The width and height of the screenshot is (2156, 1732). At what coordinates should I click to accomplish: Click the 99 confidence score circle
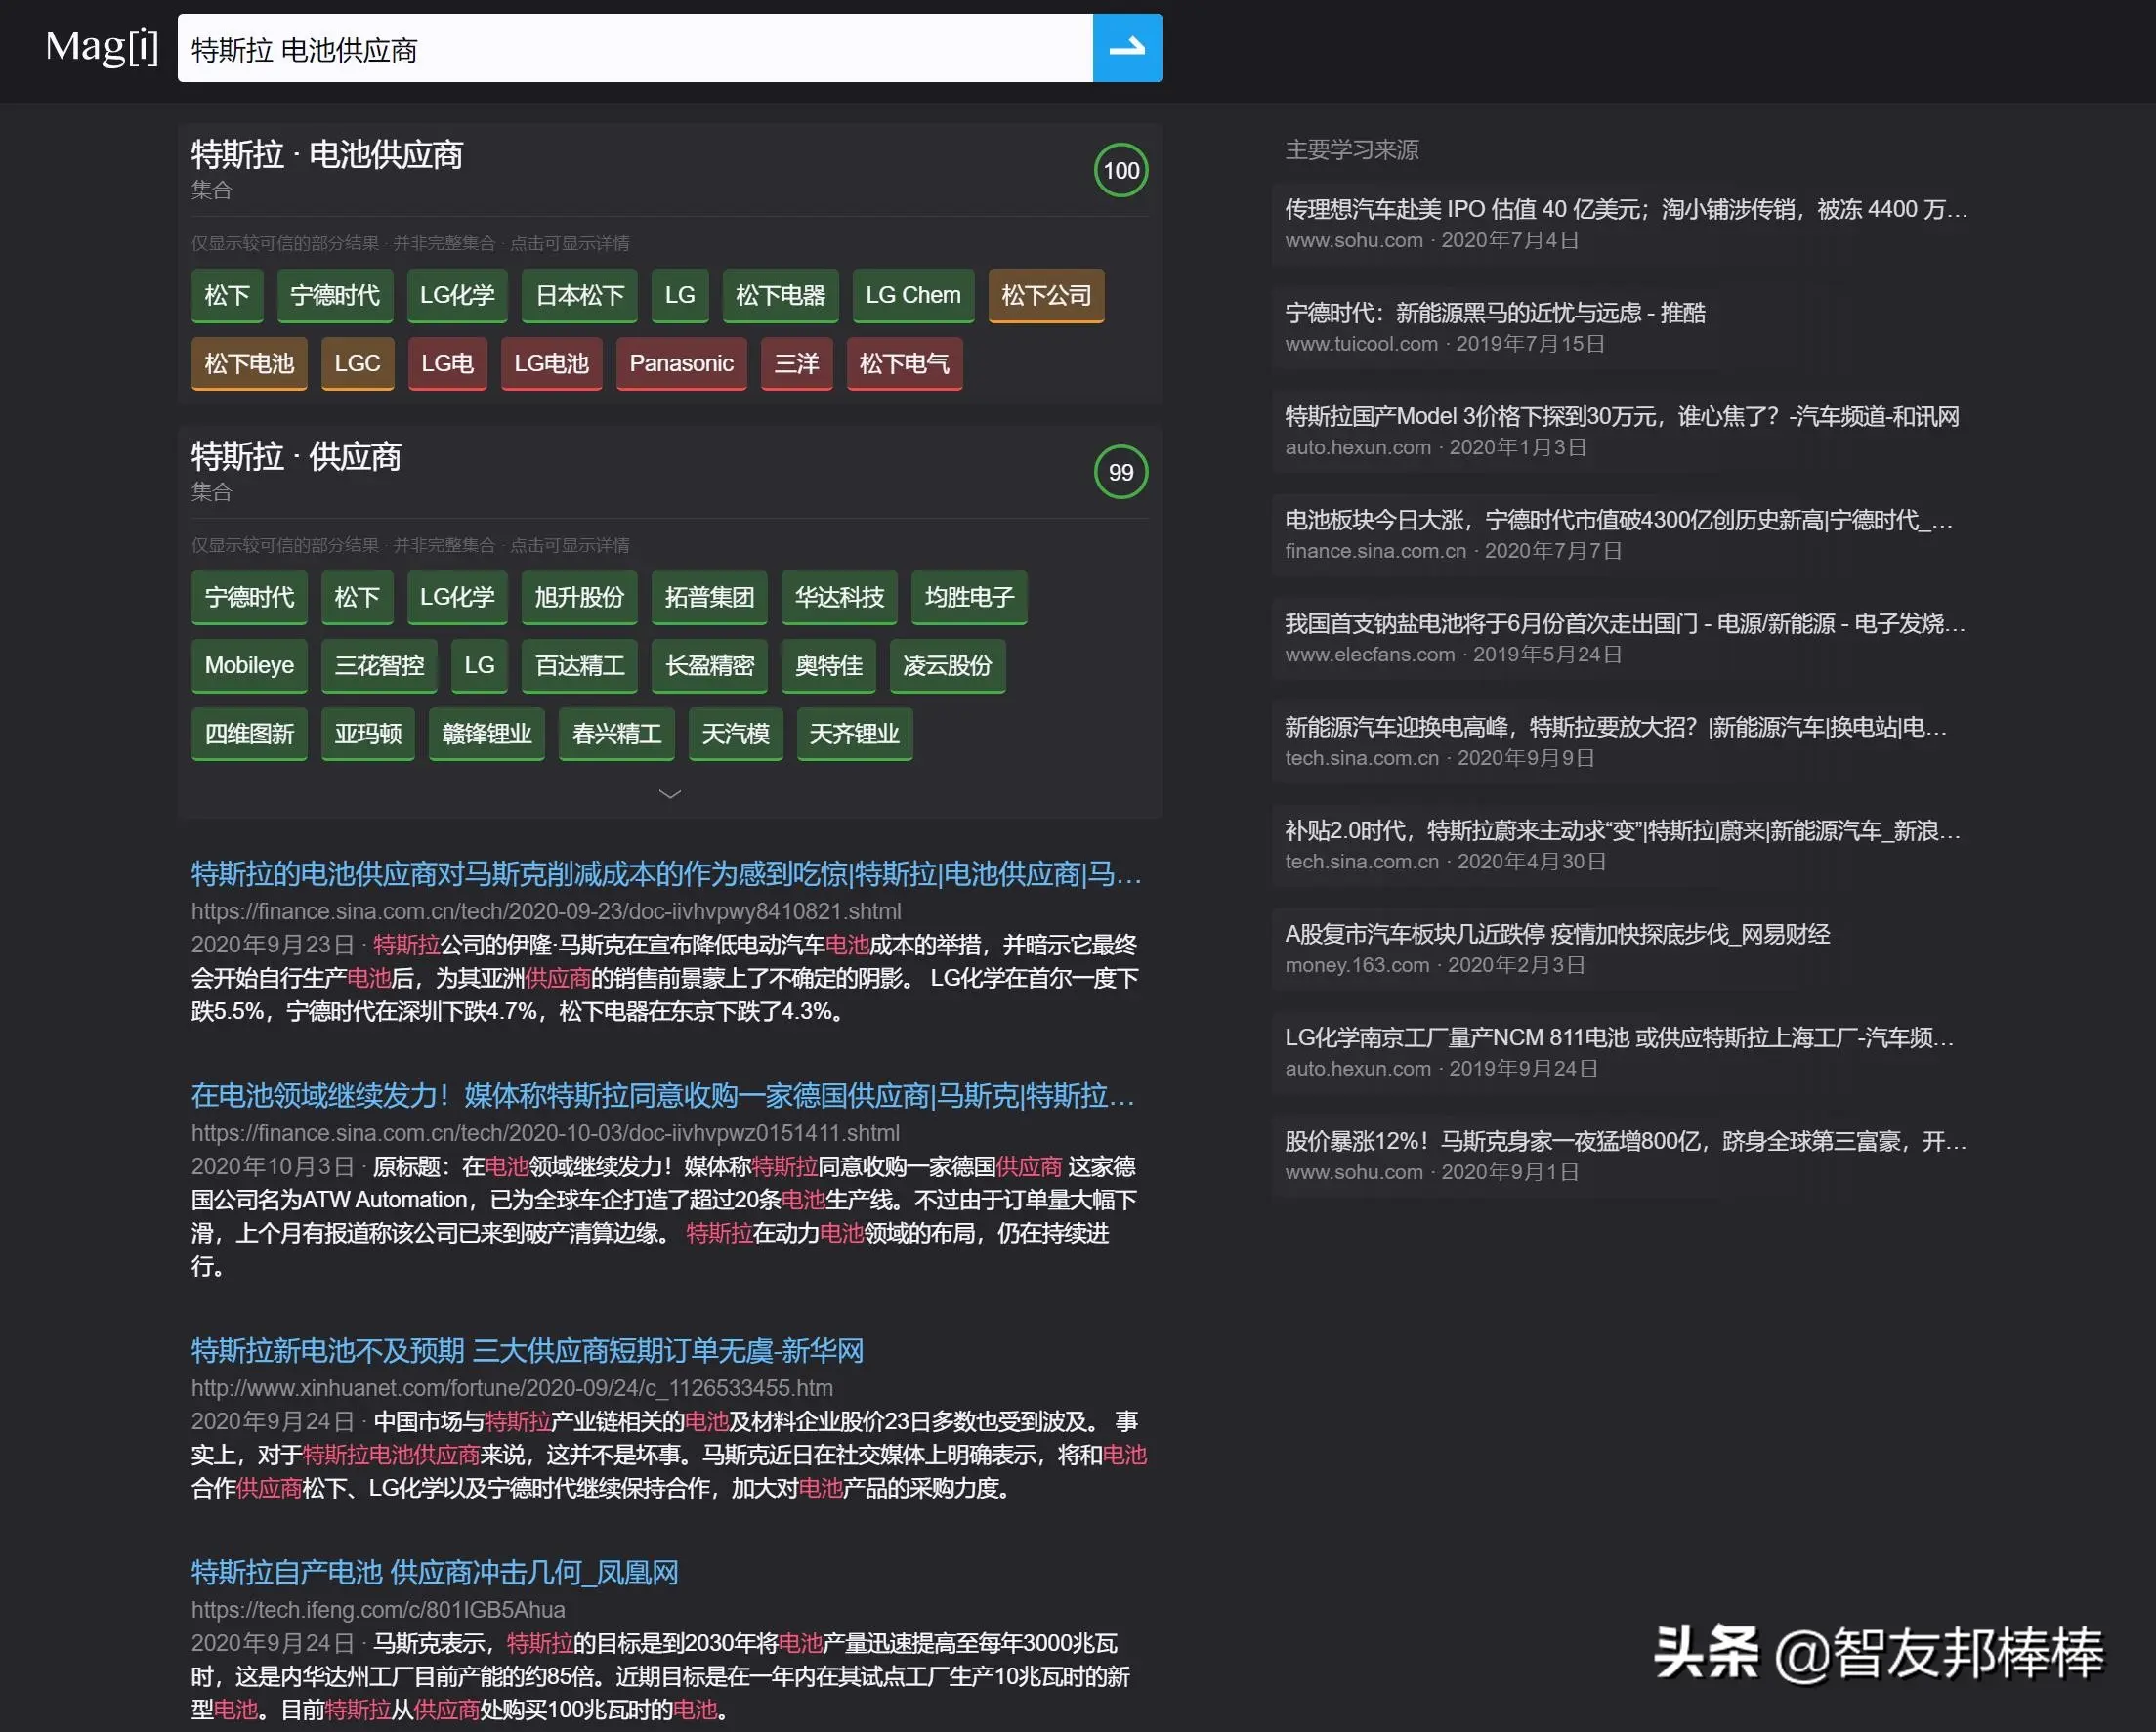pyautogui.click(x=1120, y=472)
